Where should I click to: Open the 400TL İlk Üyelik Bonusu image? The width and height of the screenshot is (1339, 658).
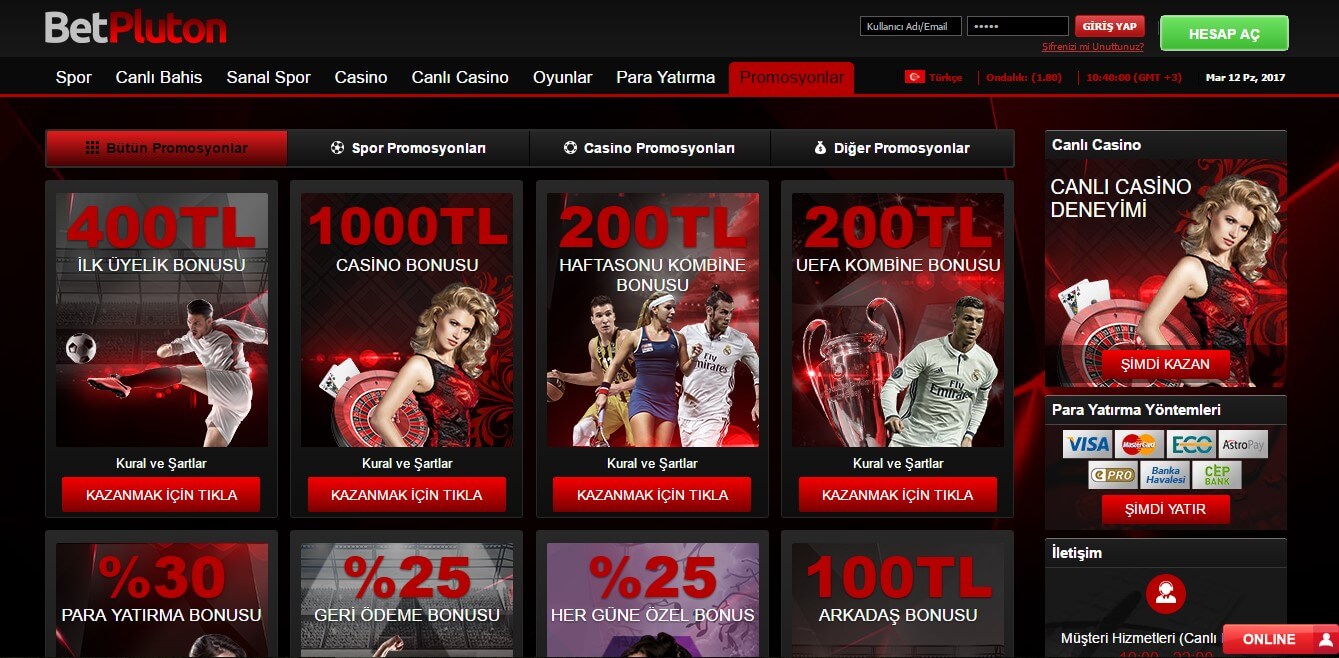pyautogui.click(x=162, y=320)
